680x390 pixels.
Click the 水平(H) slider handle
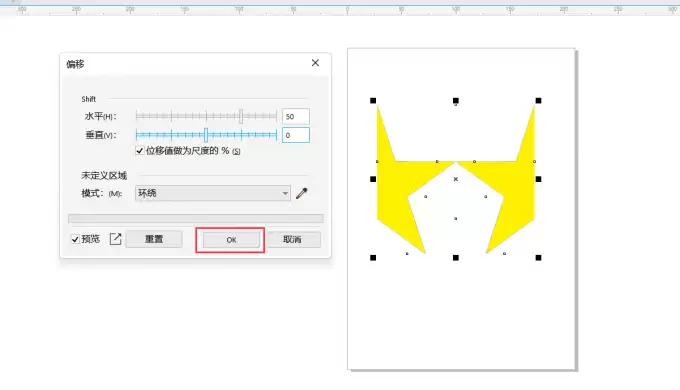(x=241, y=116)
